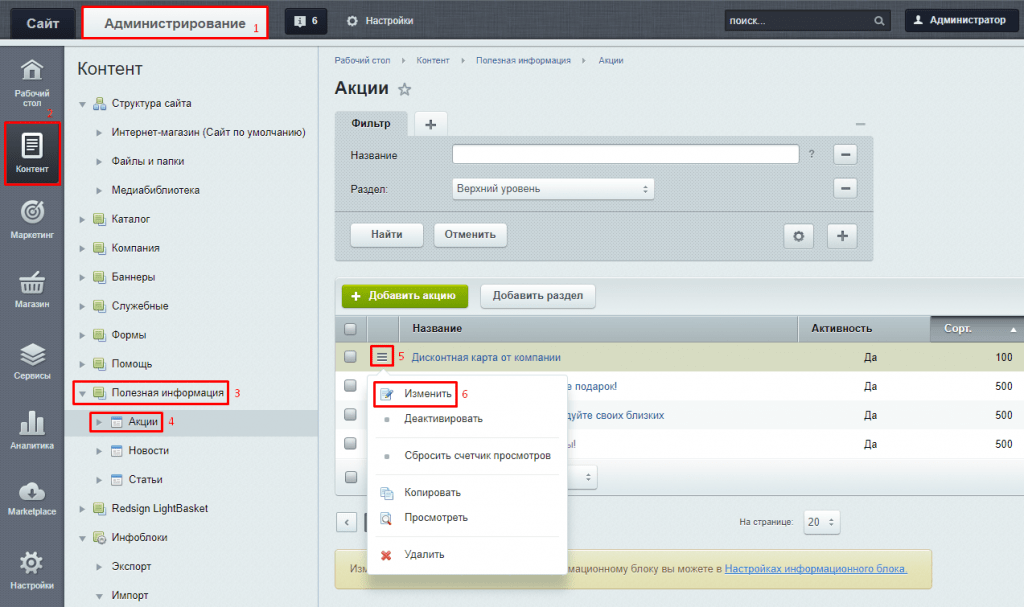Click the filter settings gear icon
Image resolution: width=1024 pixels, height=607 pixels.
(798, 235)
